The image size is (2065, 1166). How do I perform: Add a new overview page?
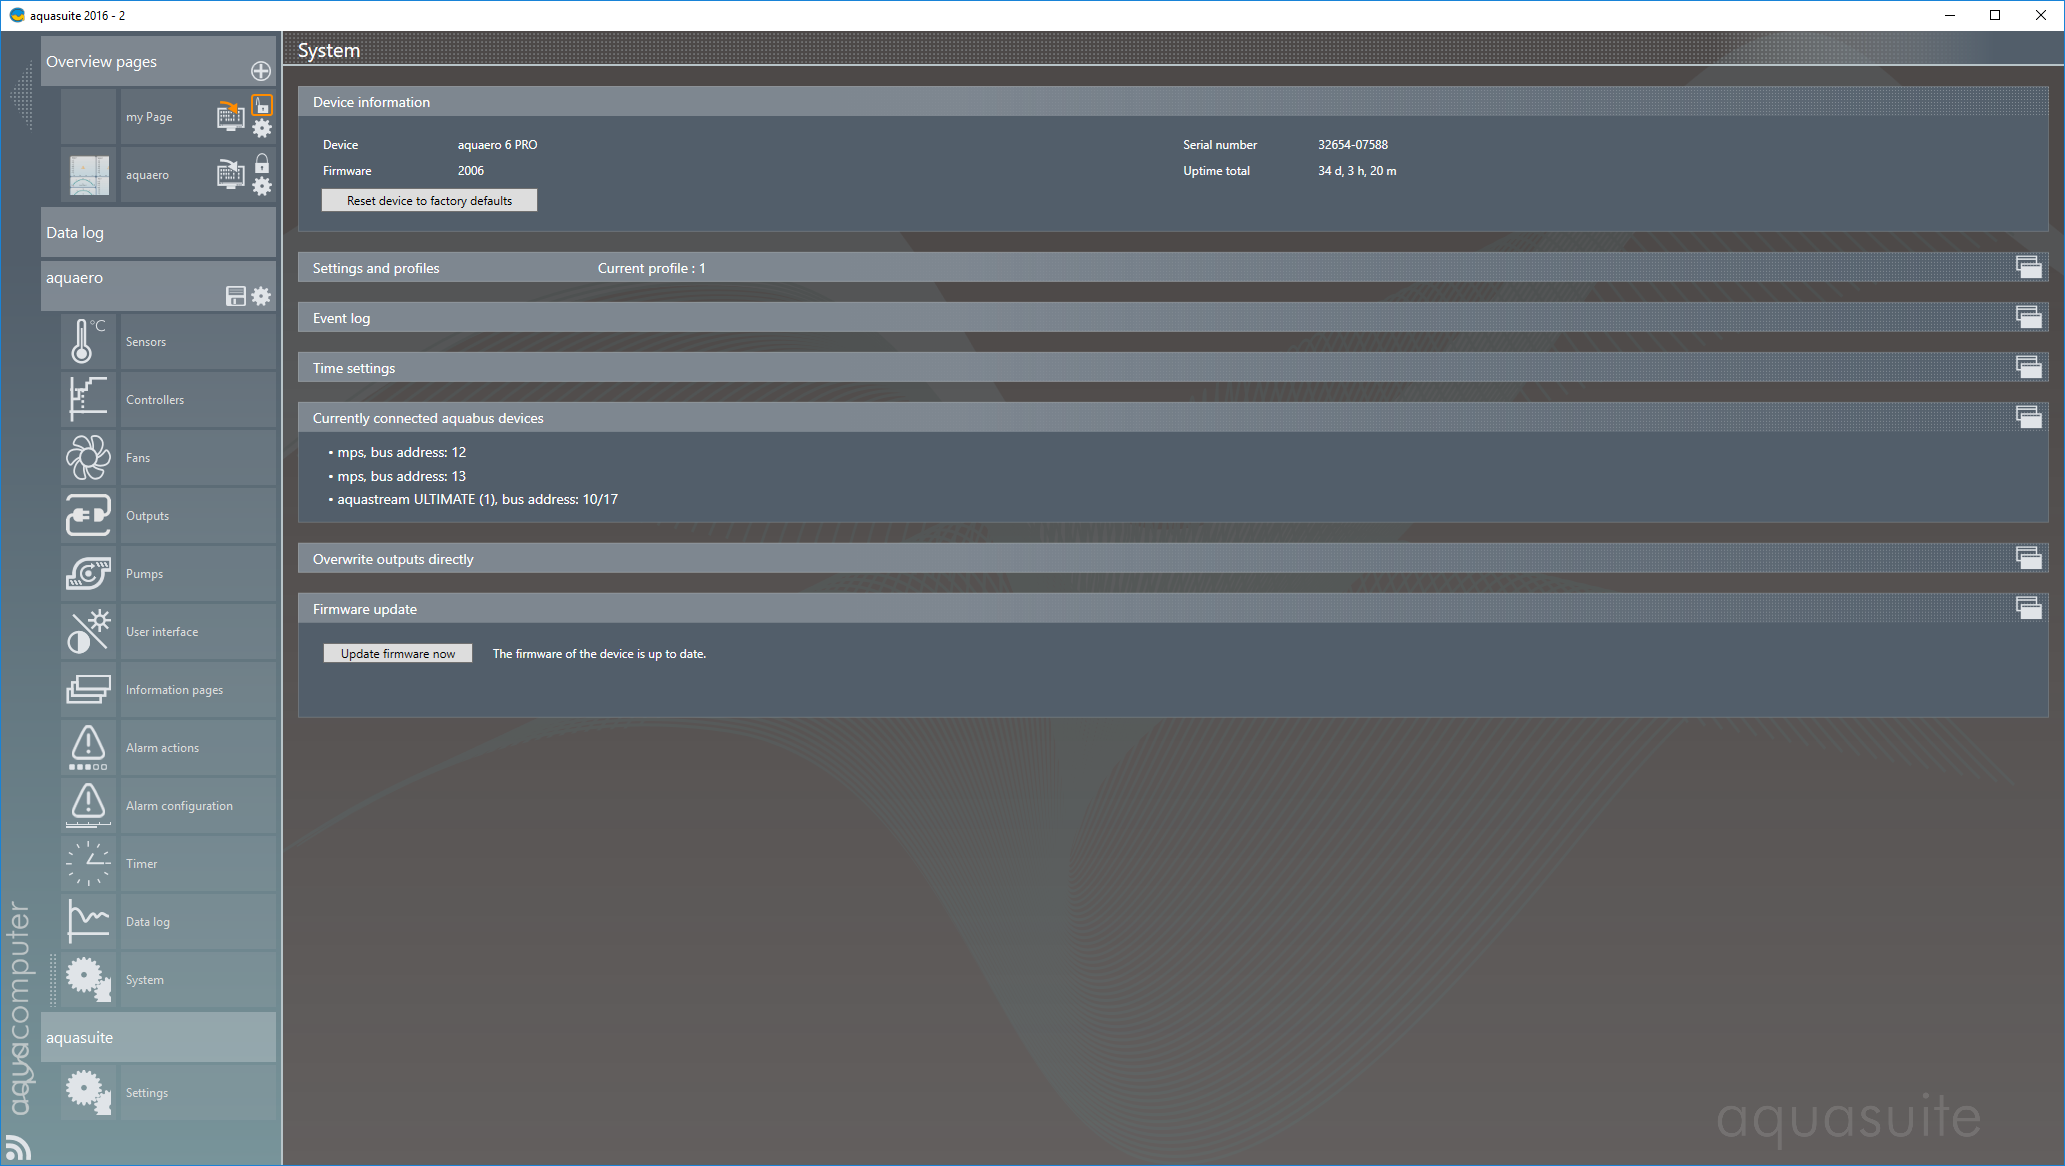tap(261, 71)
